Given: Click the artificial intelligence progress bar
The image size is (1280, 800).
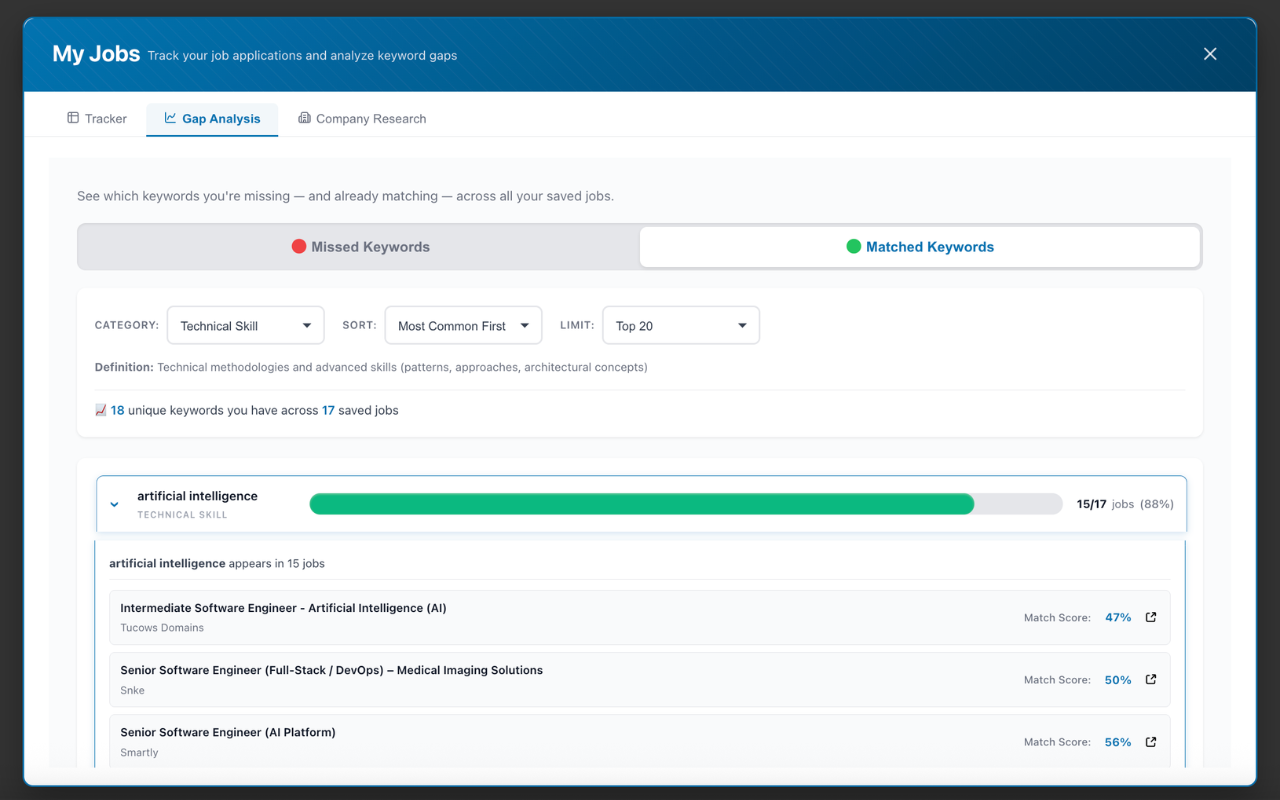Looking at the screenshot, I should click(686, 504).
